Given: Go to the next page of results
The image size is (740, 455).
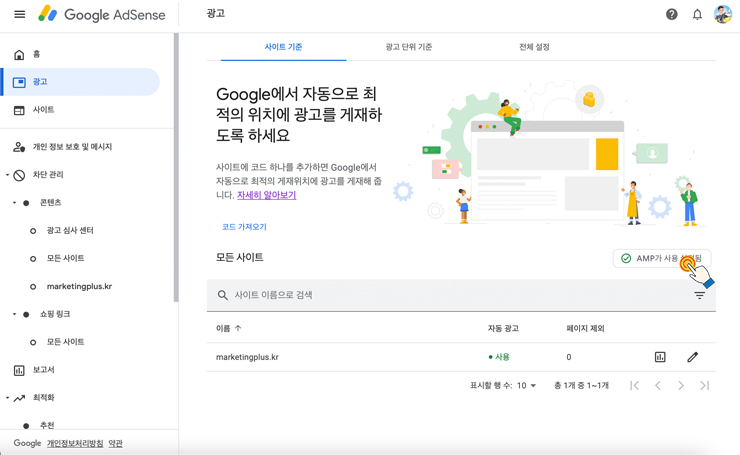Looking at the screenshot, I should click(x=681, y=386).
